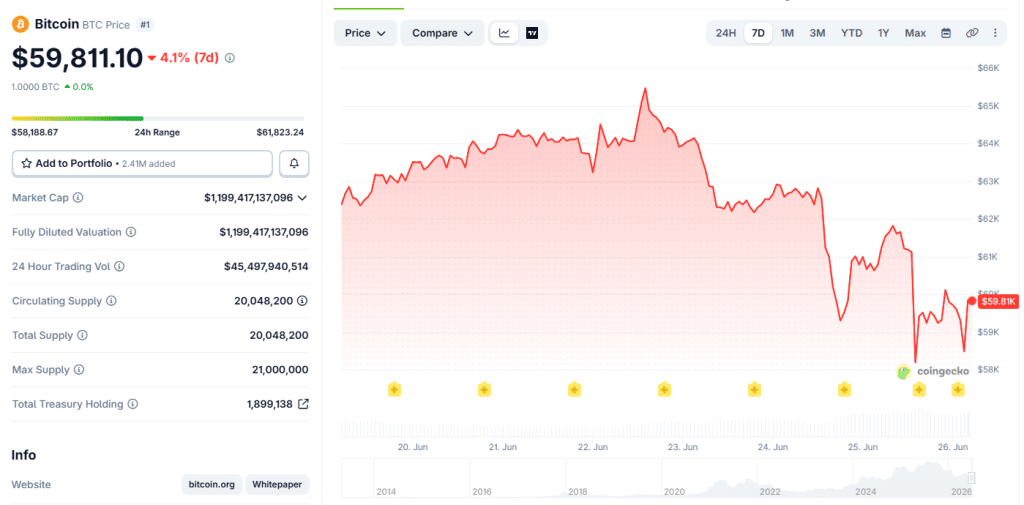Select 1Y time range

tap(884, 33)
